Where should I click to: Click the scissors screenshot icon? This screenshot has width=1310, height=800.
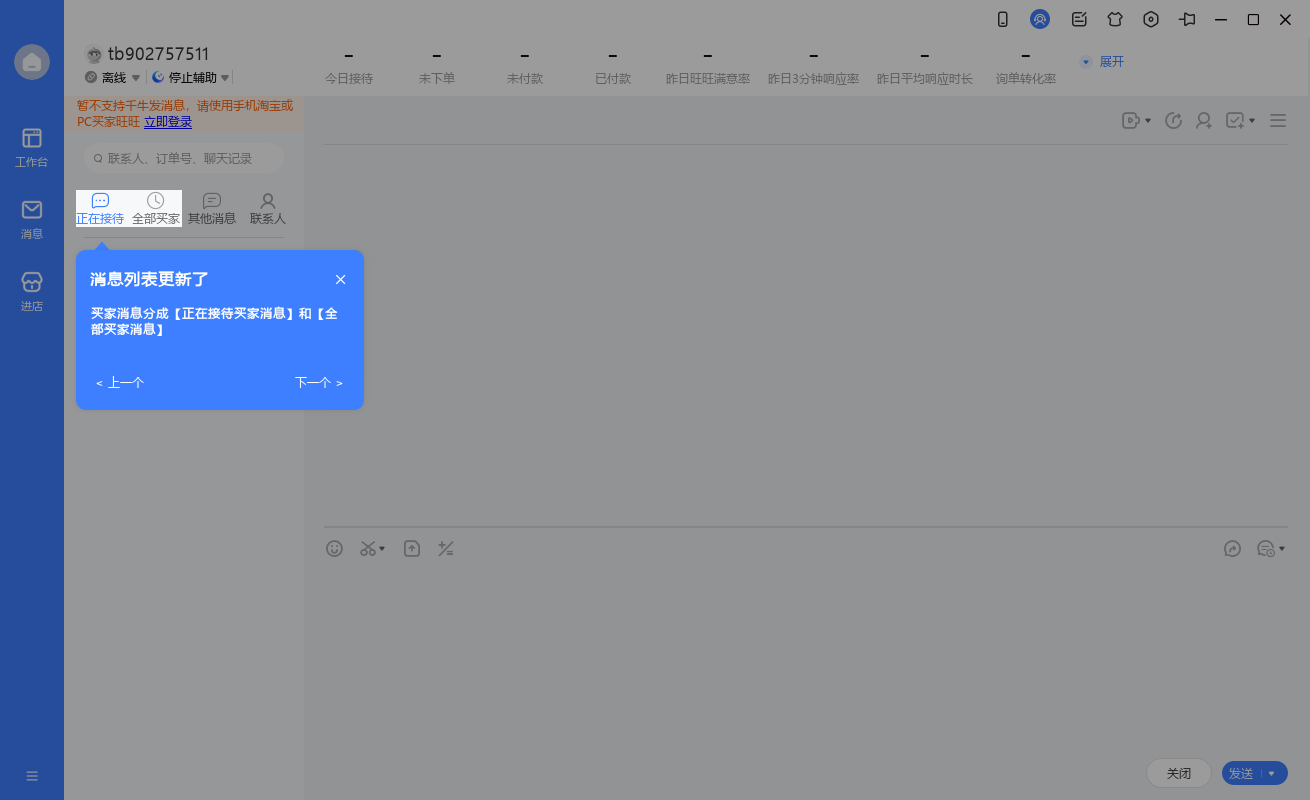pos(368,548)
